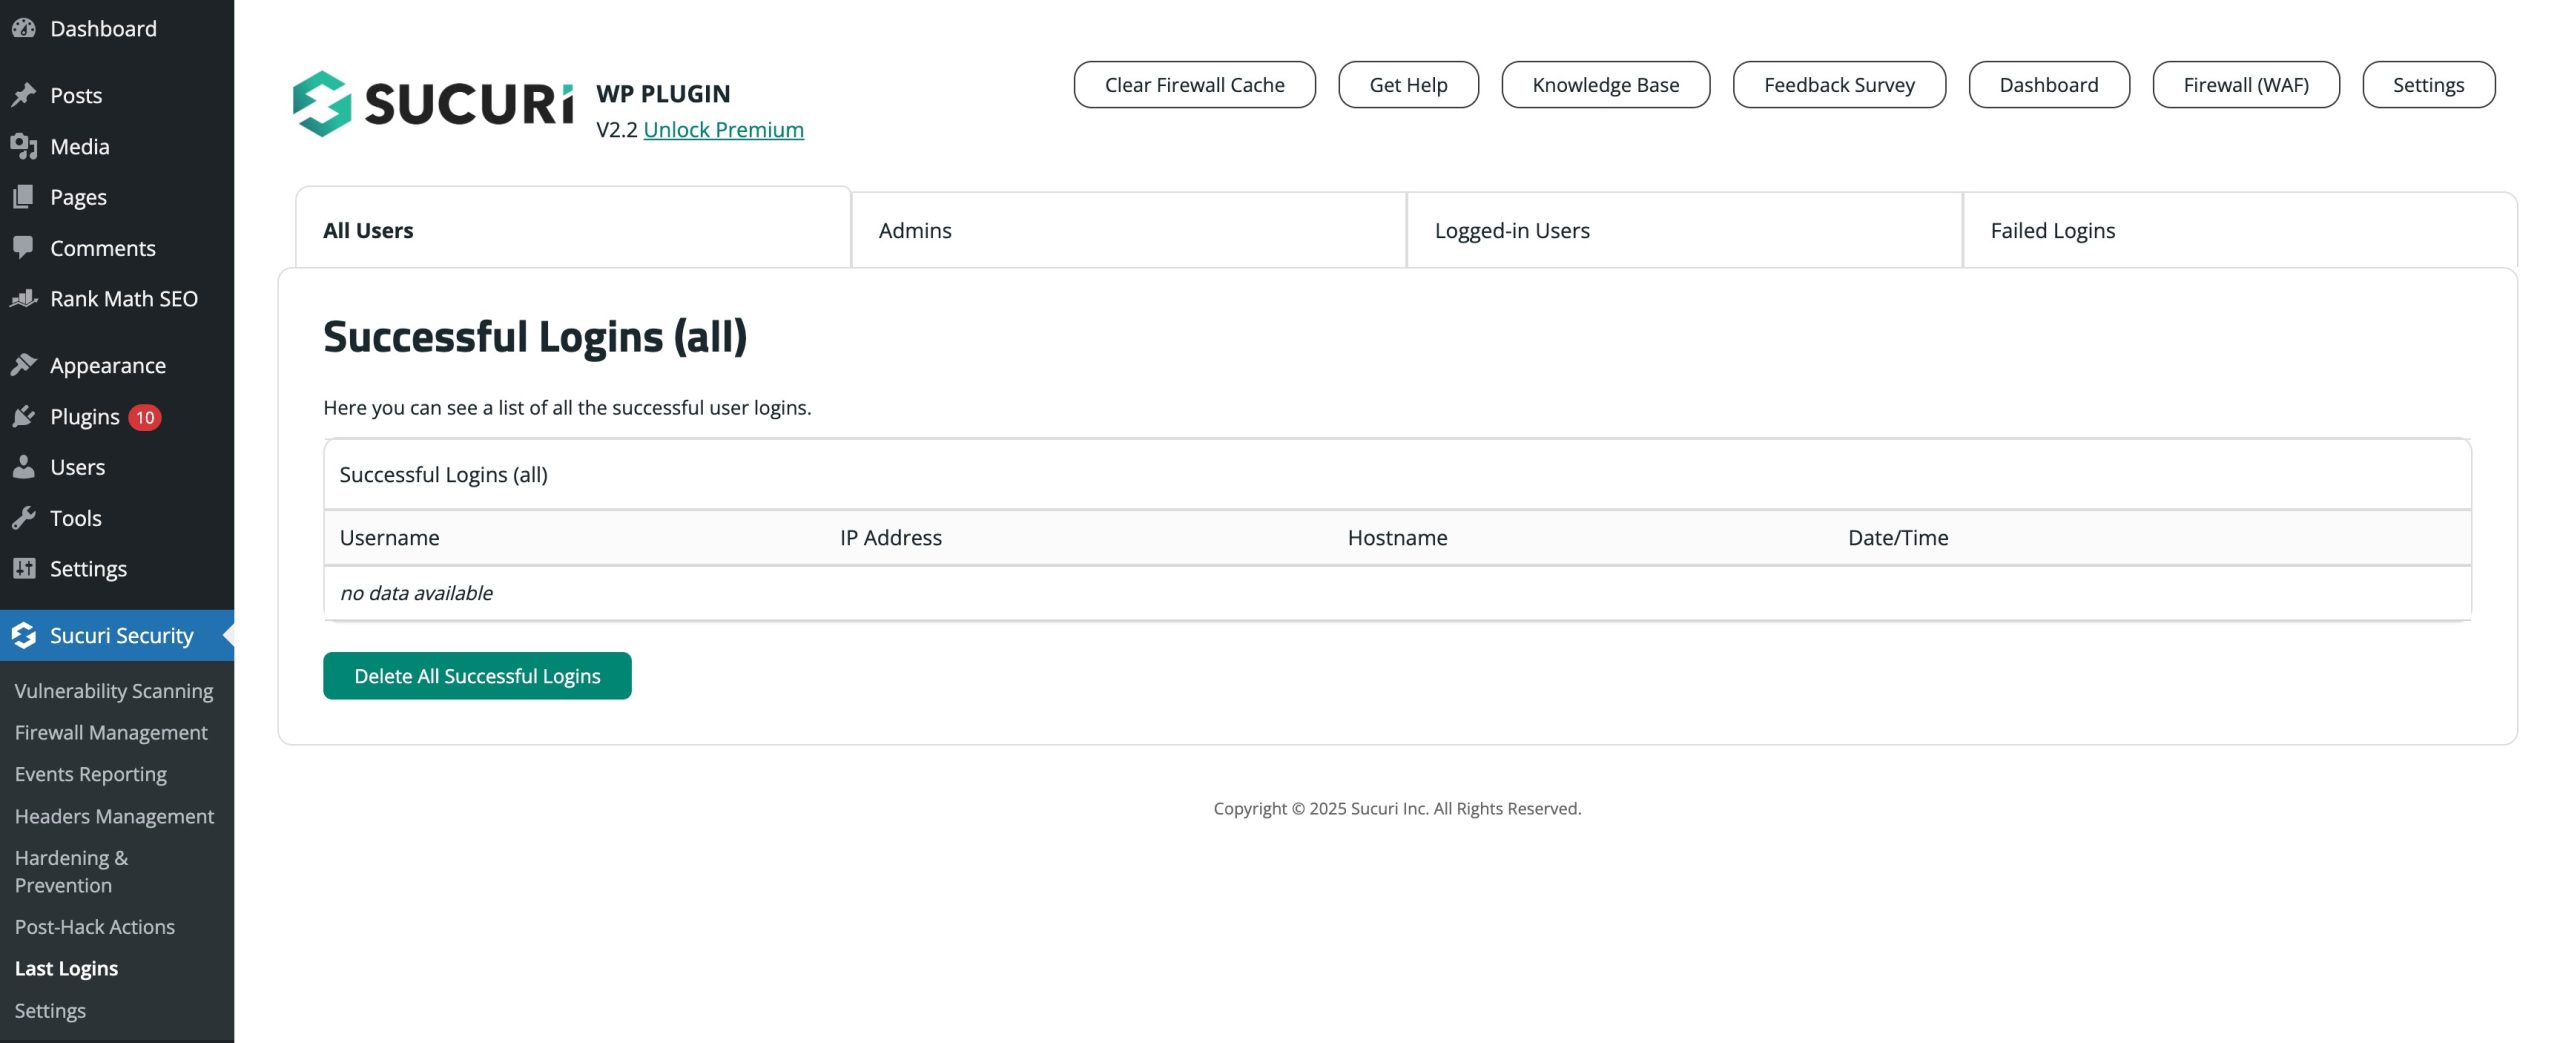Open Vulnerability Scanning submenu item

coord(114,691)
